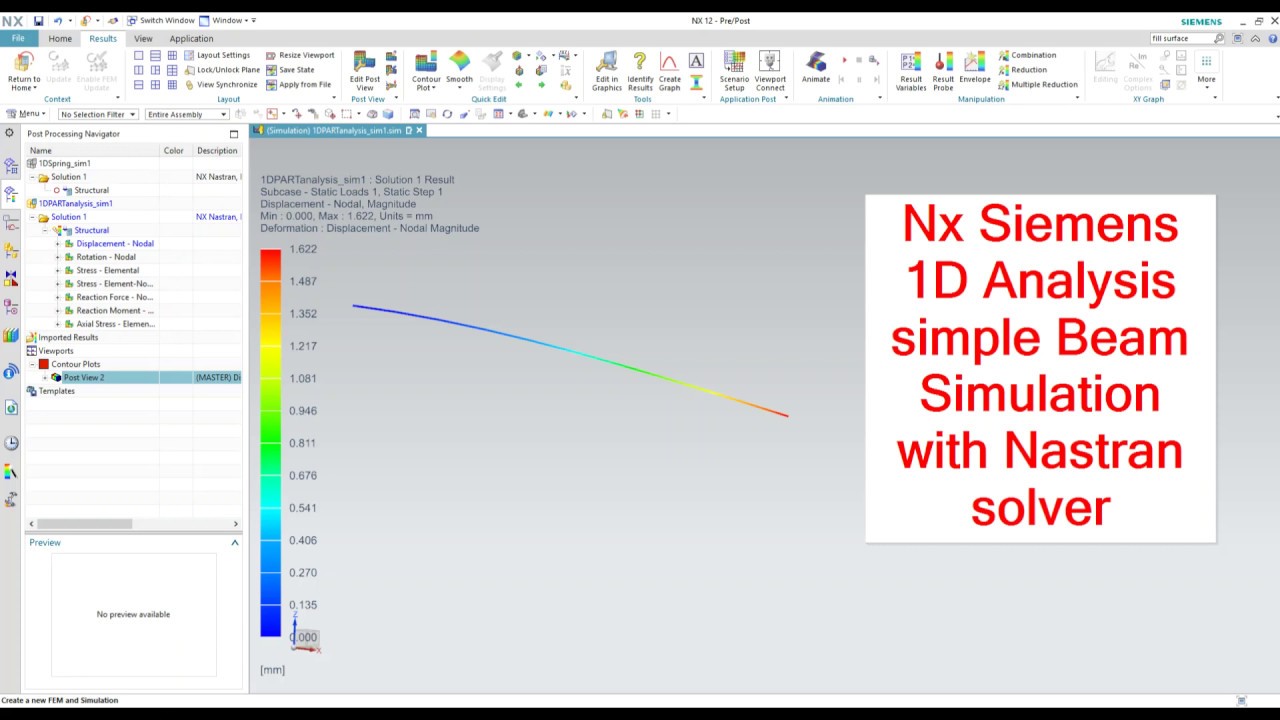Select the Results ribbon tab
Image resolution: width=1280 pixels, height=720 pixels.
(x=103, y=39)
